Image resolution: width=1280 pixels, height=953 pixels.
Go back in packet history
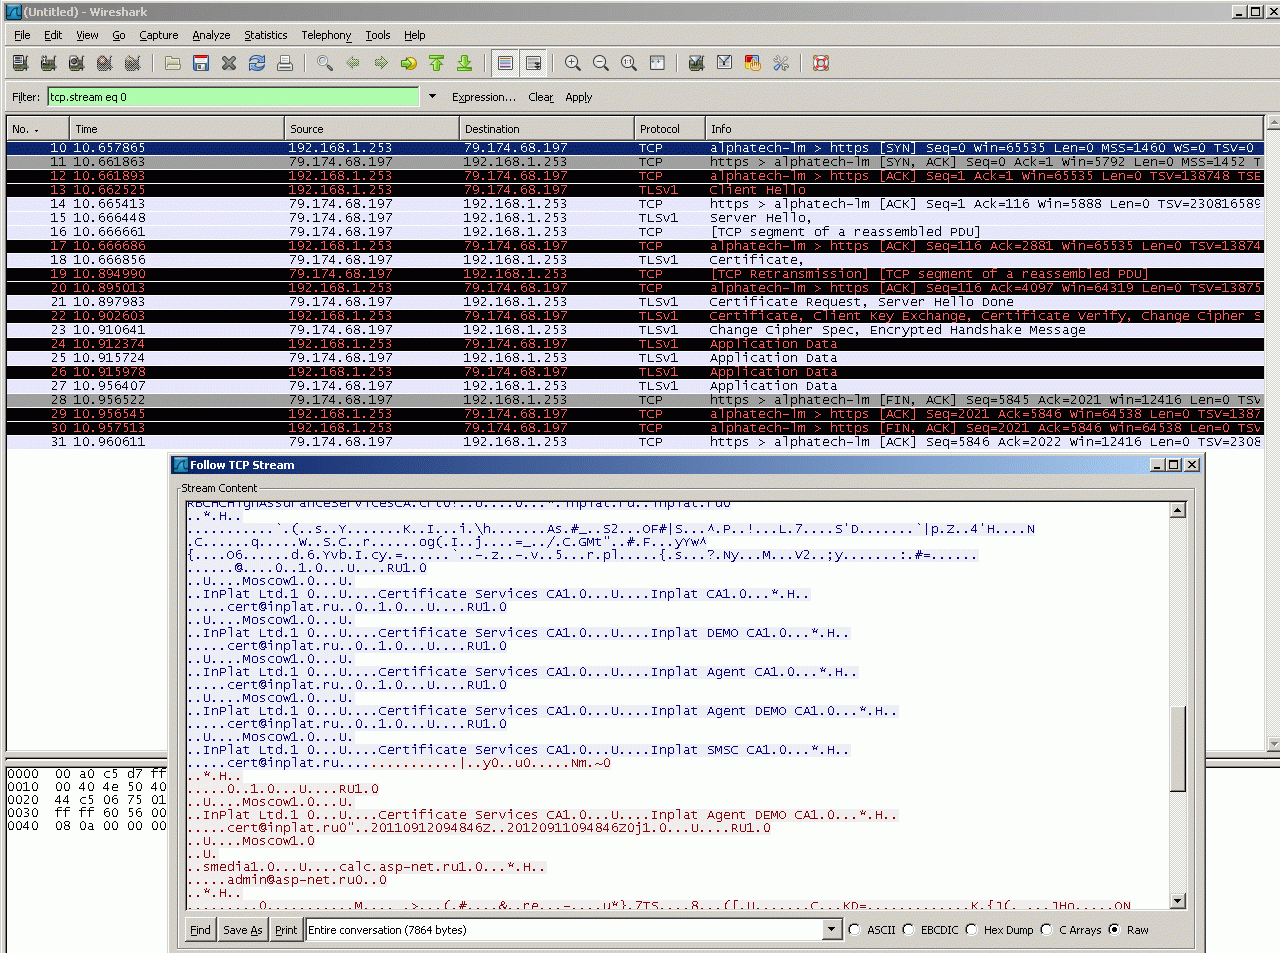(x=353, y=63)
